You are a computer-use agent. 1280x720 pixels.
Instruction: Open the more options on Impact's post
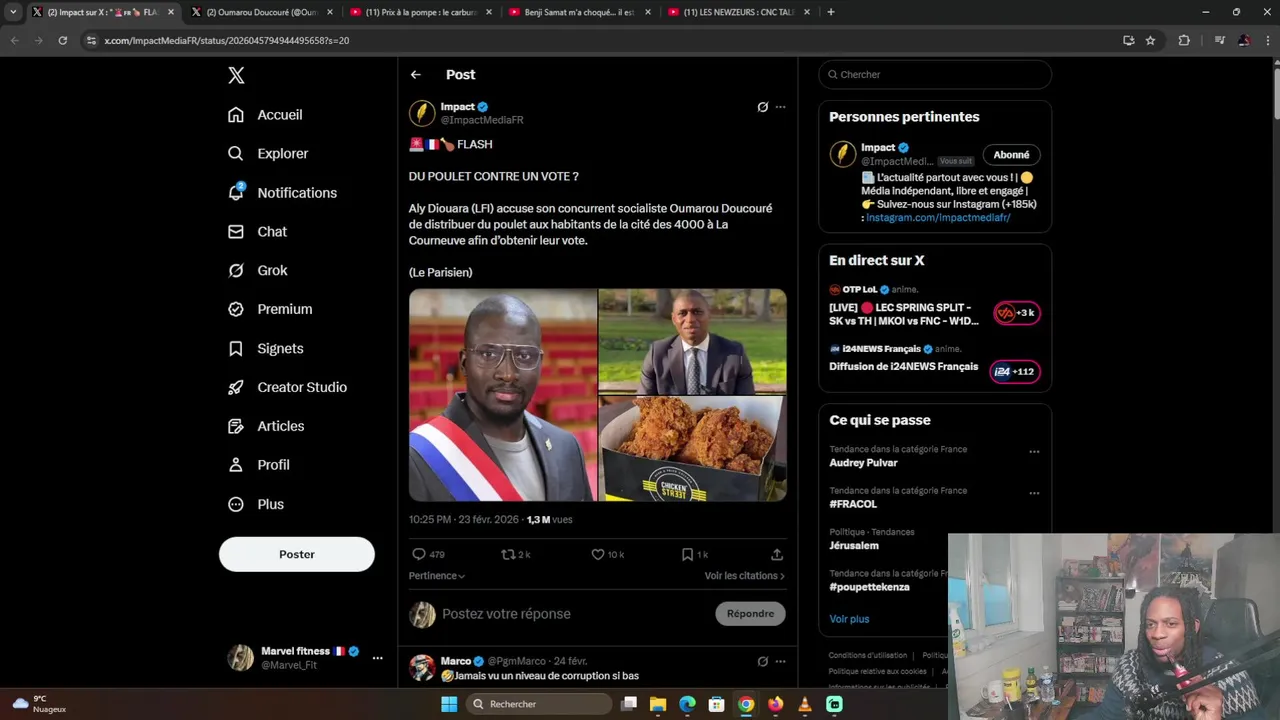(780, 107)
